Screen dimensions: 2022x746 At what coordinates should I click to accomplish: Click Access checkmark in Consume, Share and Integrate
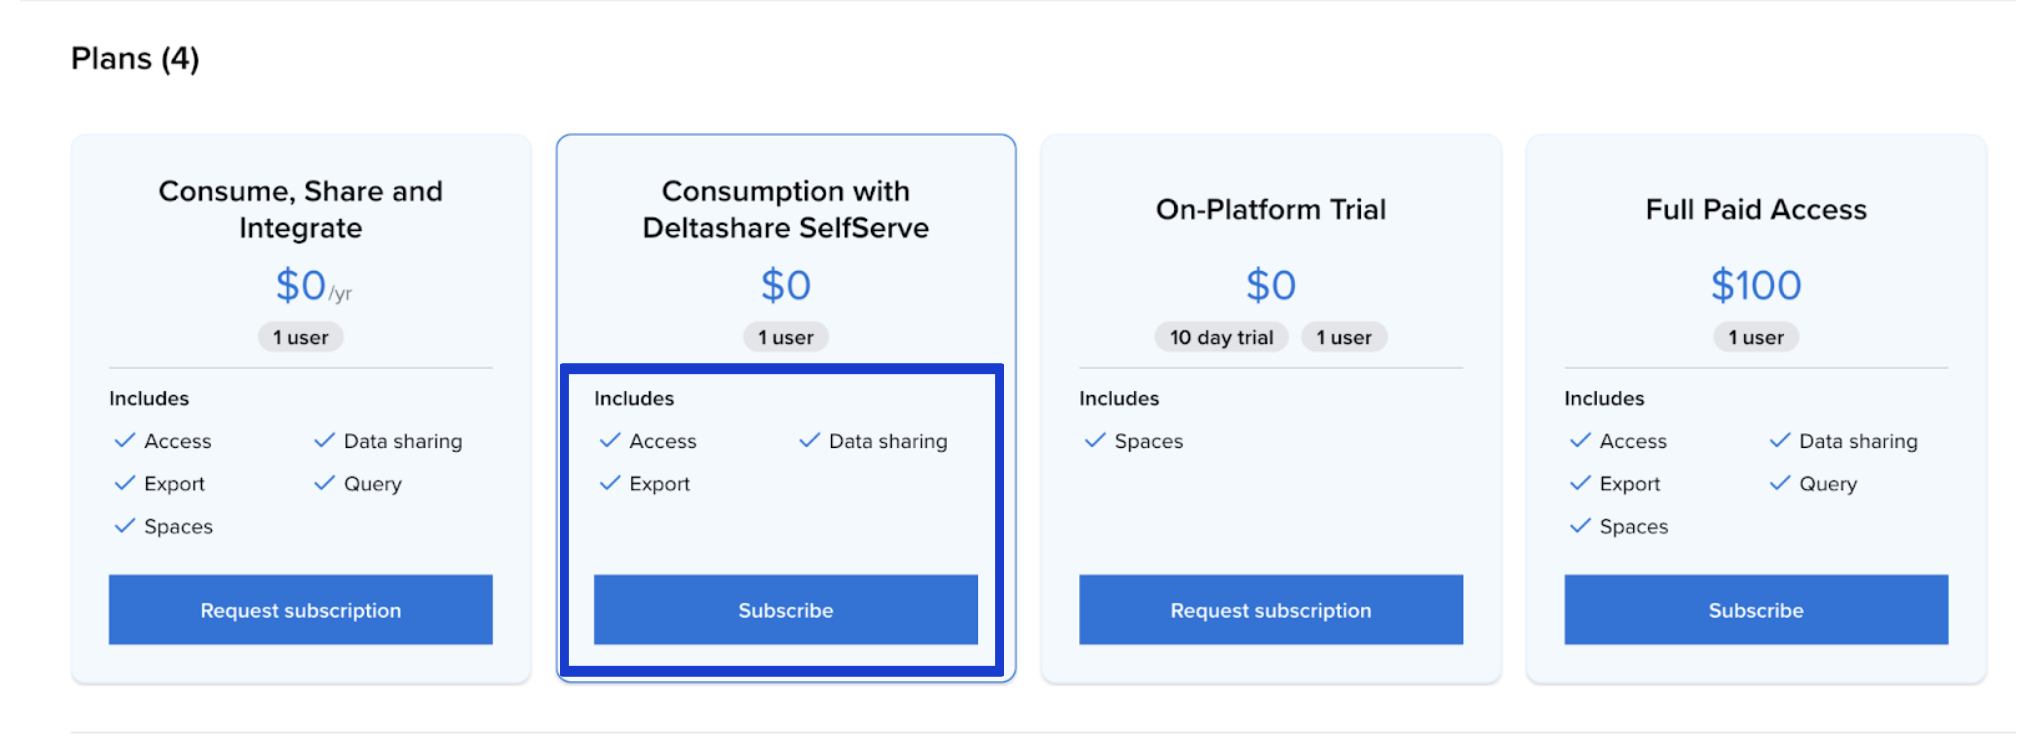125,441
